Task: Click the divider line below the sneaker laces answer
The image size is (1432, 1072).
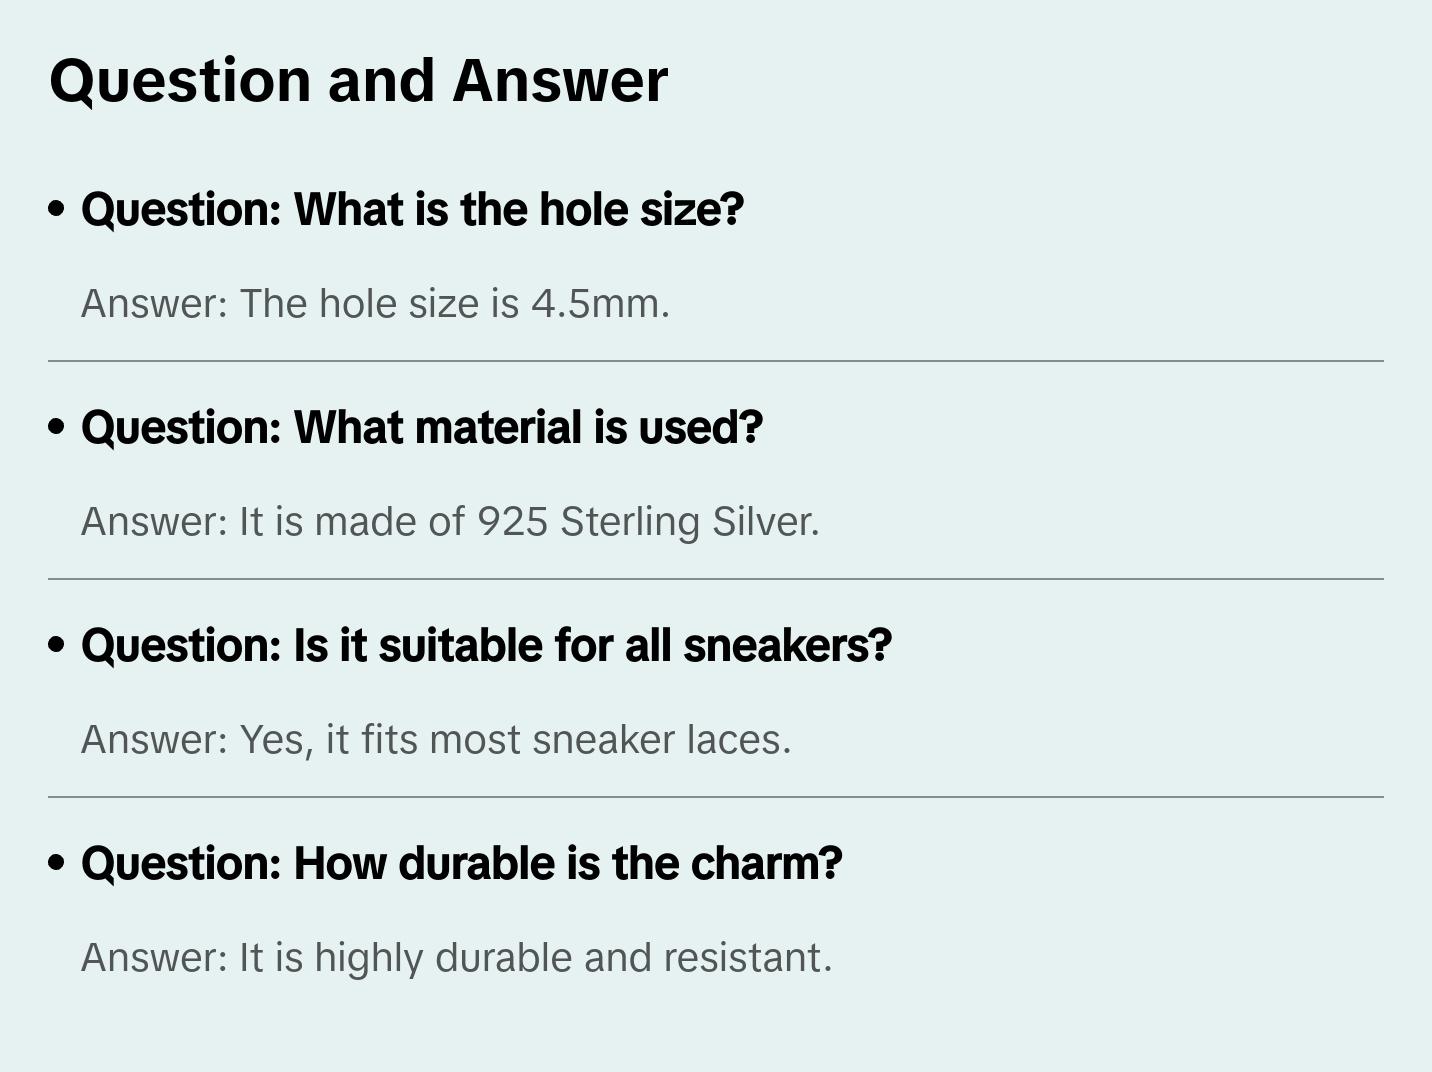Action: [x=716, y=797]
